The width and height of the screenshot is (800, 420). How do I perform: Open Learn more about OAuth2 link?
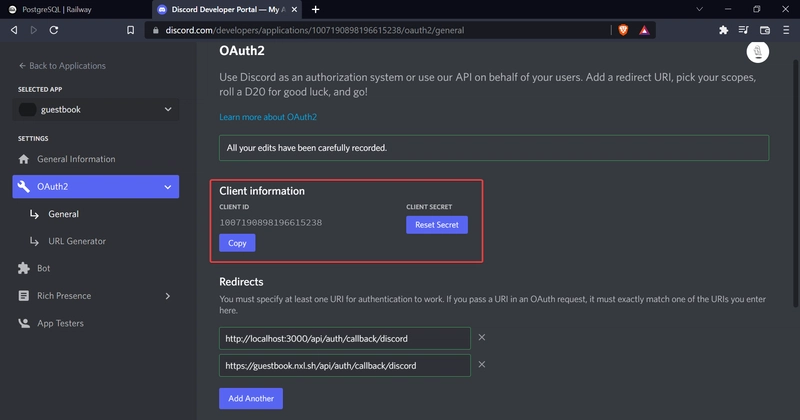tap(268, 117)
